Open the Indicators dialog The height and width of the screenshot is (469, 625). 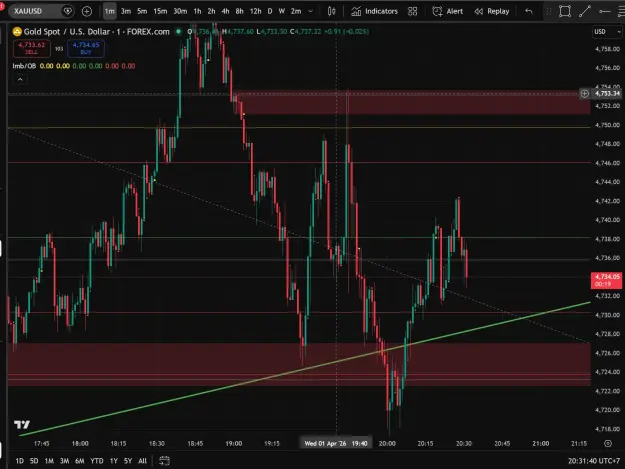click(374, 11)
